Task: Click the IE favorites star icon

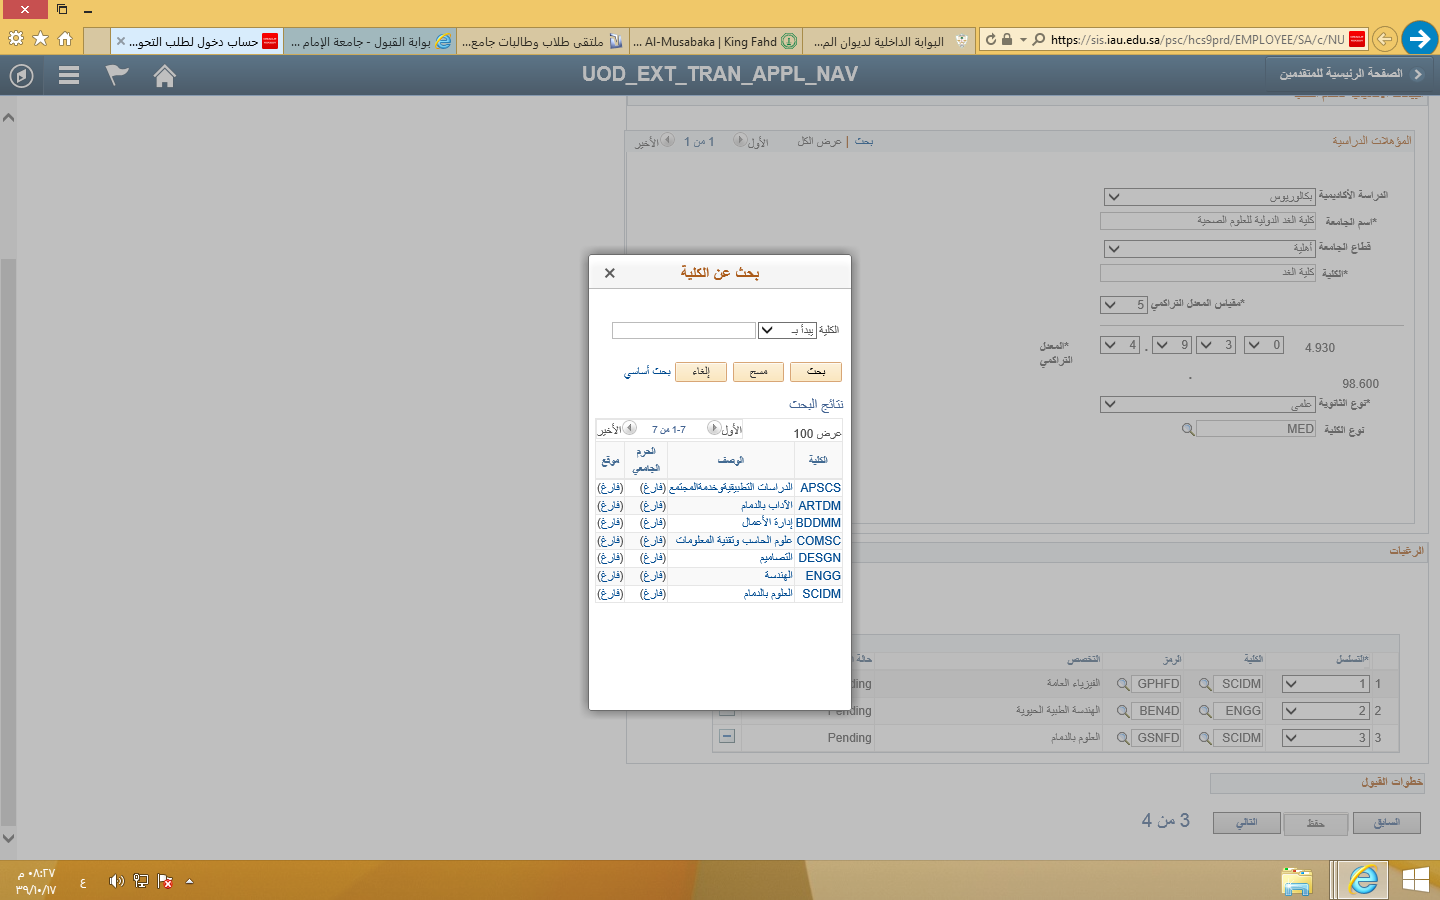Action: [40, 39]
